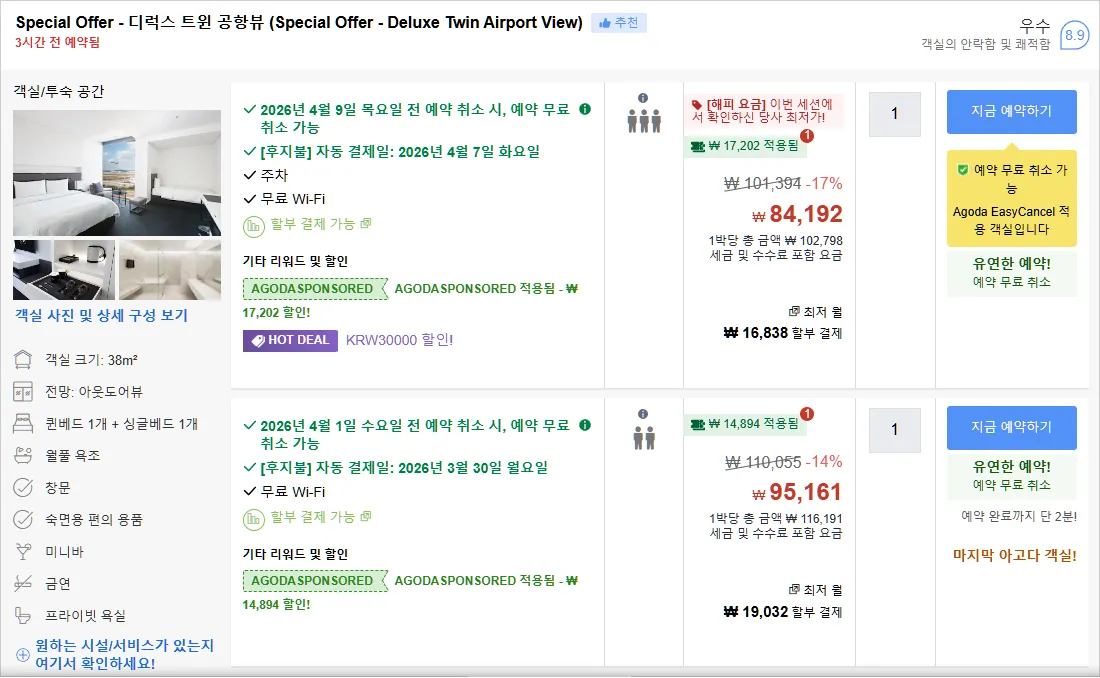The height and width of the screenshot is (678, 1100).
Task: Click the bed icon beside 퀸베드 1개
Action: [x=23, y=423]
